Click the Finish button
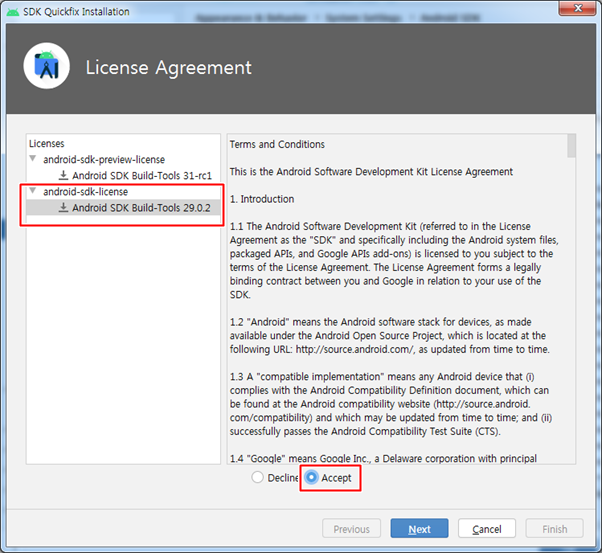602x553 pixels. 554,528
